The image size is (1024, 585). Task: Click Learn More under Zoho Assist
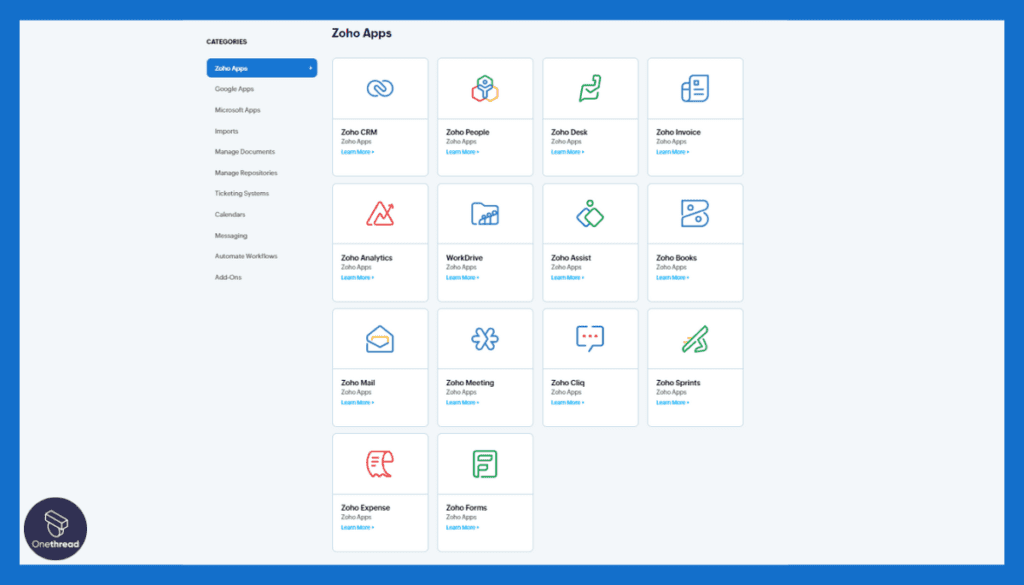(x=568, y=277)
